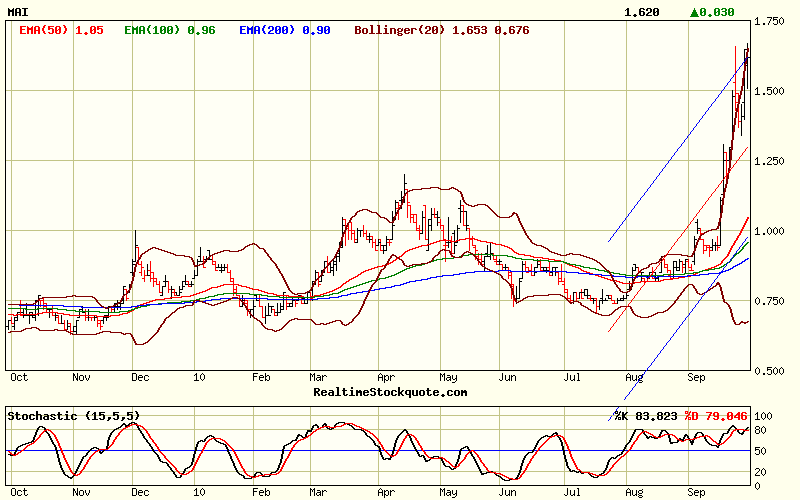
Task: Click the %K 83.023 readout
Action: [645, 415]
